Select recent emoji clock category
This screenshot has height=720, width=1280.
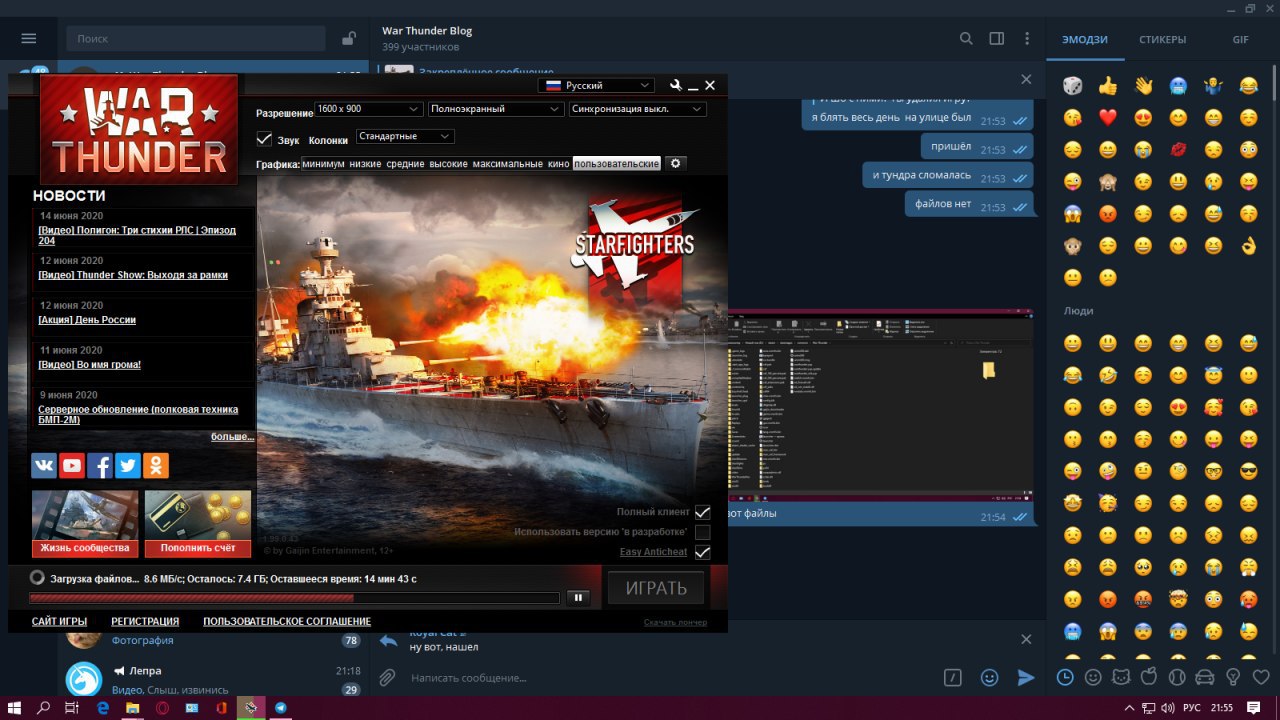pyautogui.click(x=1065, y=677)
